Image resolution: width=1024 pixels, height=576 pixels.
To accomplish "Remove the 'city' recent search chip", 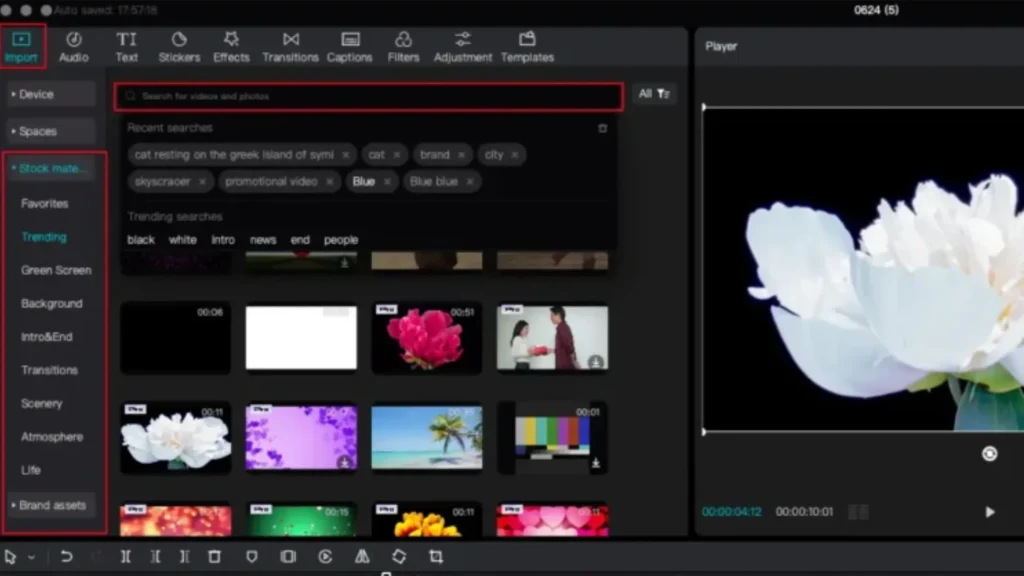I will tap(515, 155).
